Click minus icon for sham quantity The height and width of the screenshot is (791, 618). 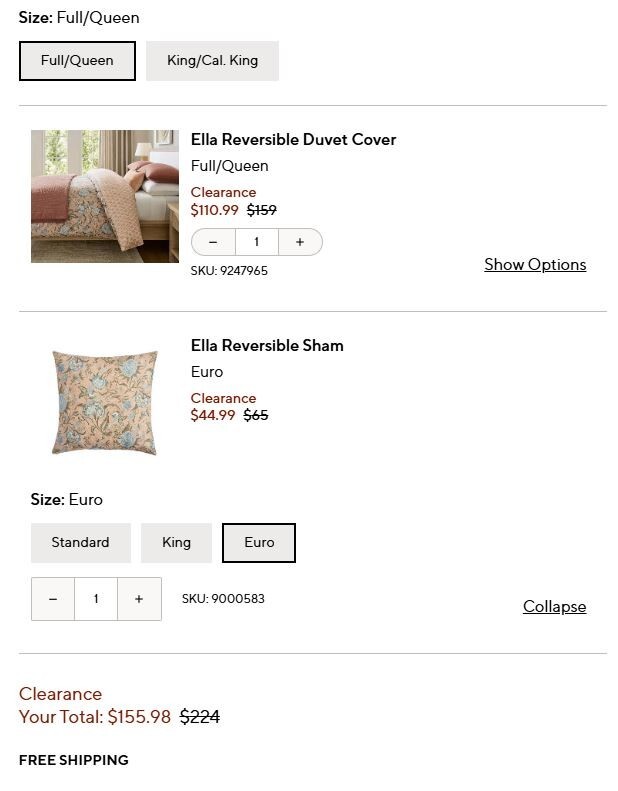[x=53, y=599]
